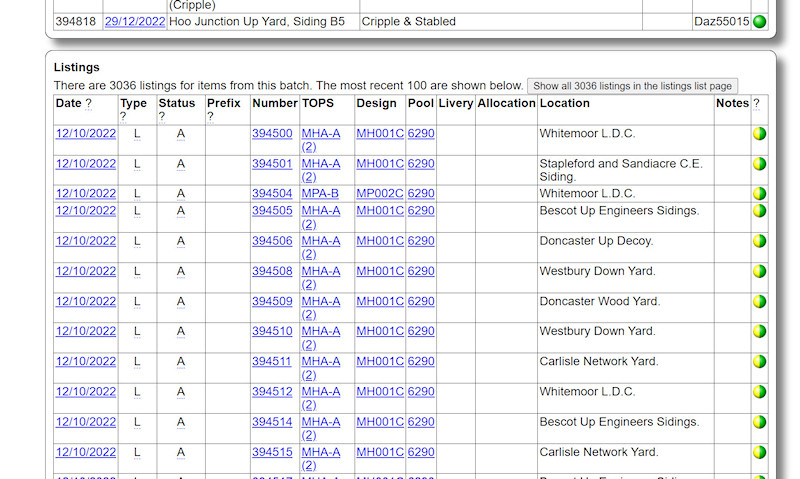Click pool 6290 link in row 394512

click(420, 391)
